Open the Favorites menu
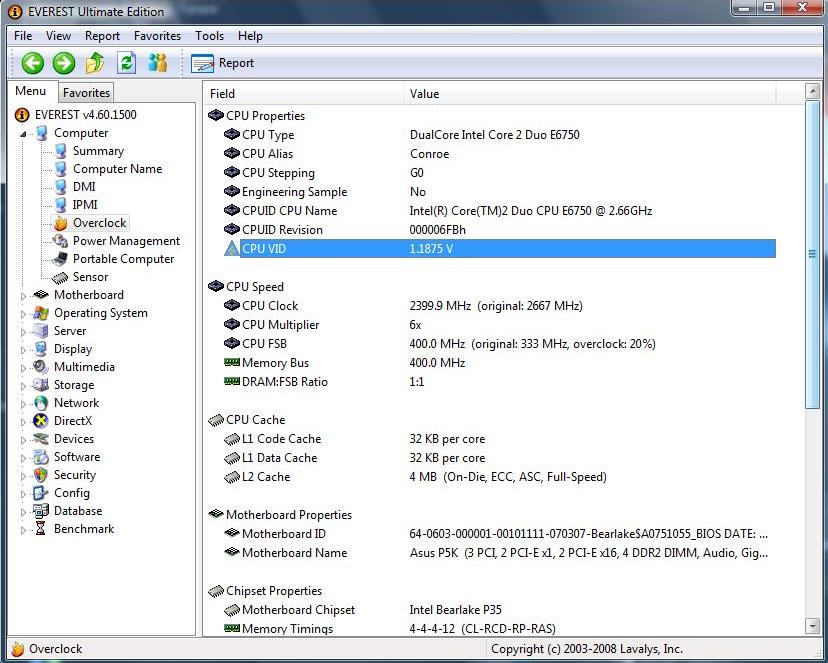 157,36
